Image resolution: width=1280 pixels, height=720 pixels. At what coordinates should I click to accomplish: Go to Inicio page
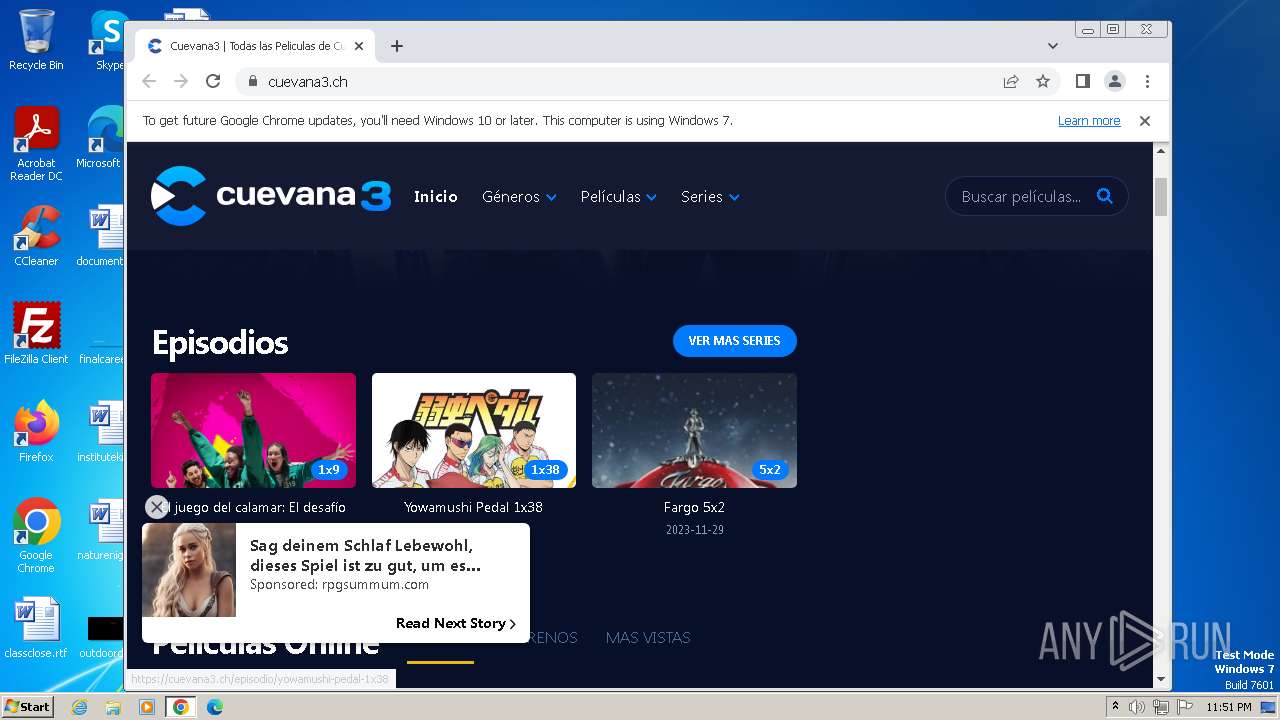(x=436, y=197)
